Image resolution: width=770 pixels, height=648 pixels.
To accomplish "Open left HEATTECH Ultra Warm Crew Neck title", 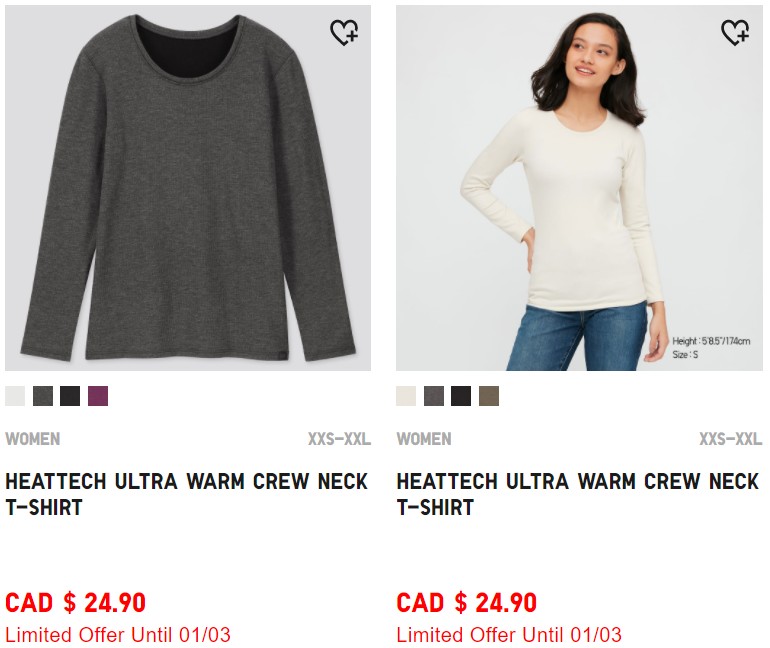I will [186, 494].
